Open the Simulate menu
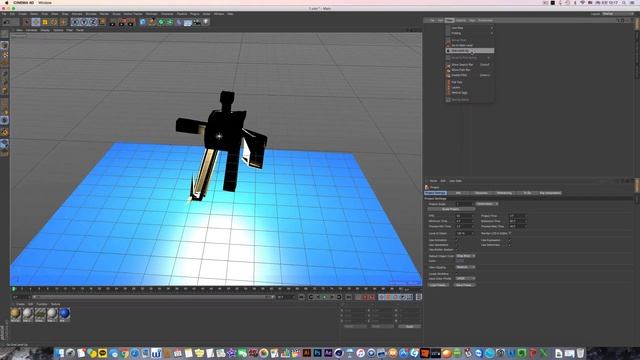 pyautogui.click(x=91, y=14)
